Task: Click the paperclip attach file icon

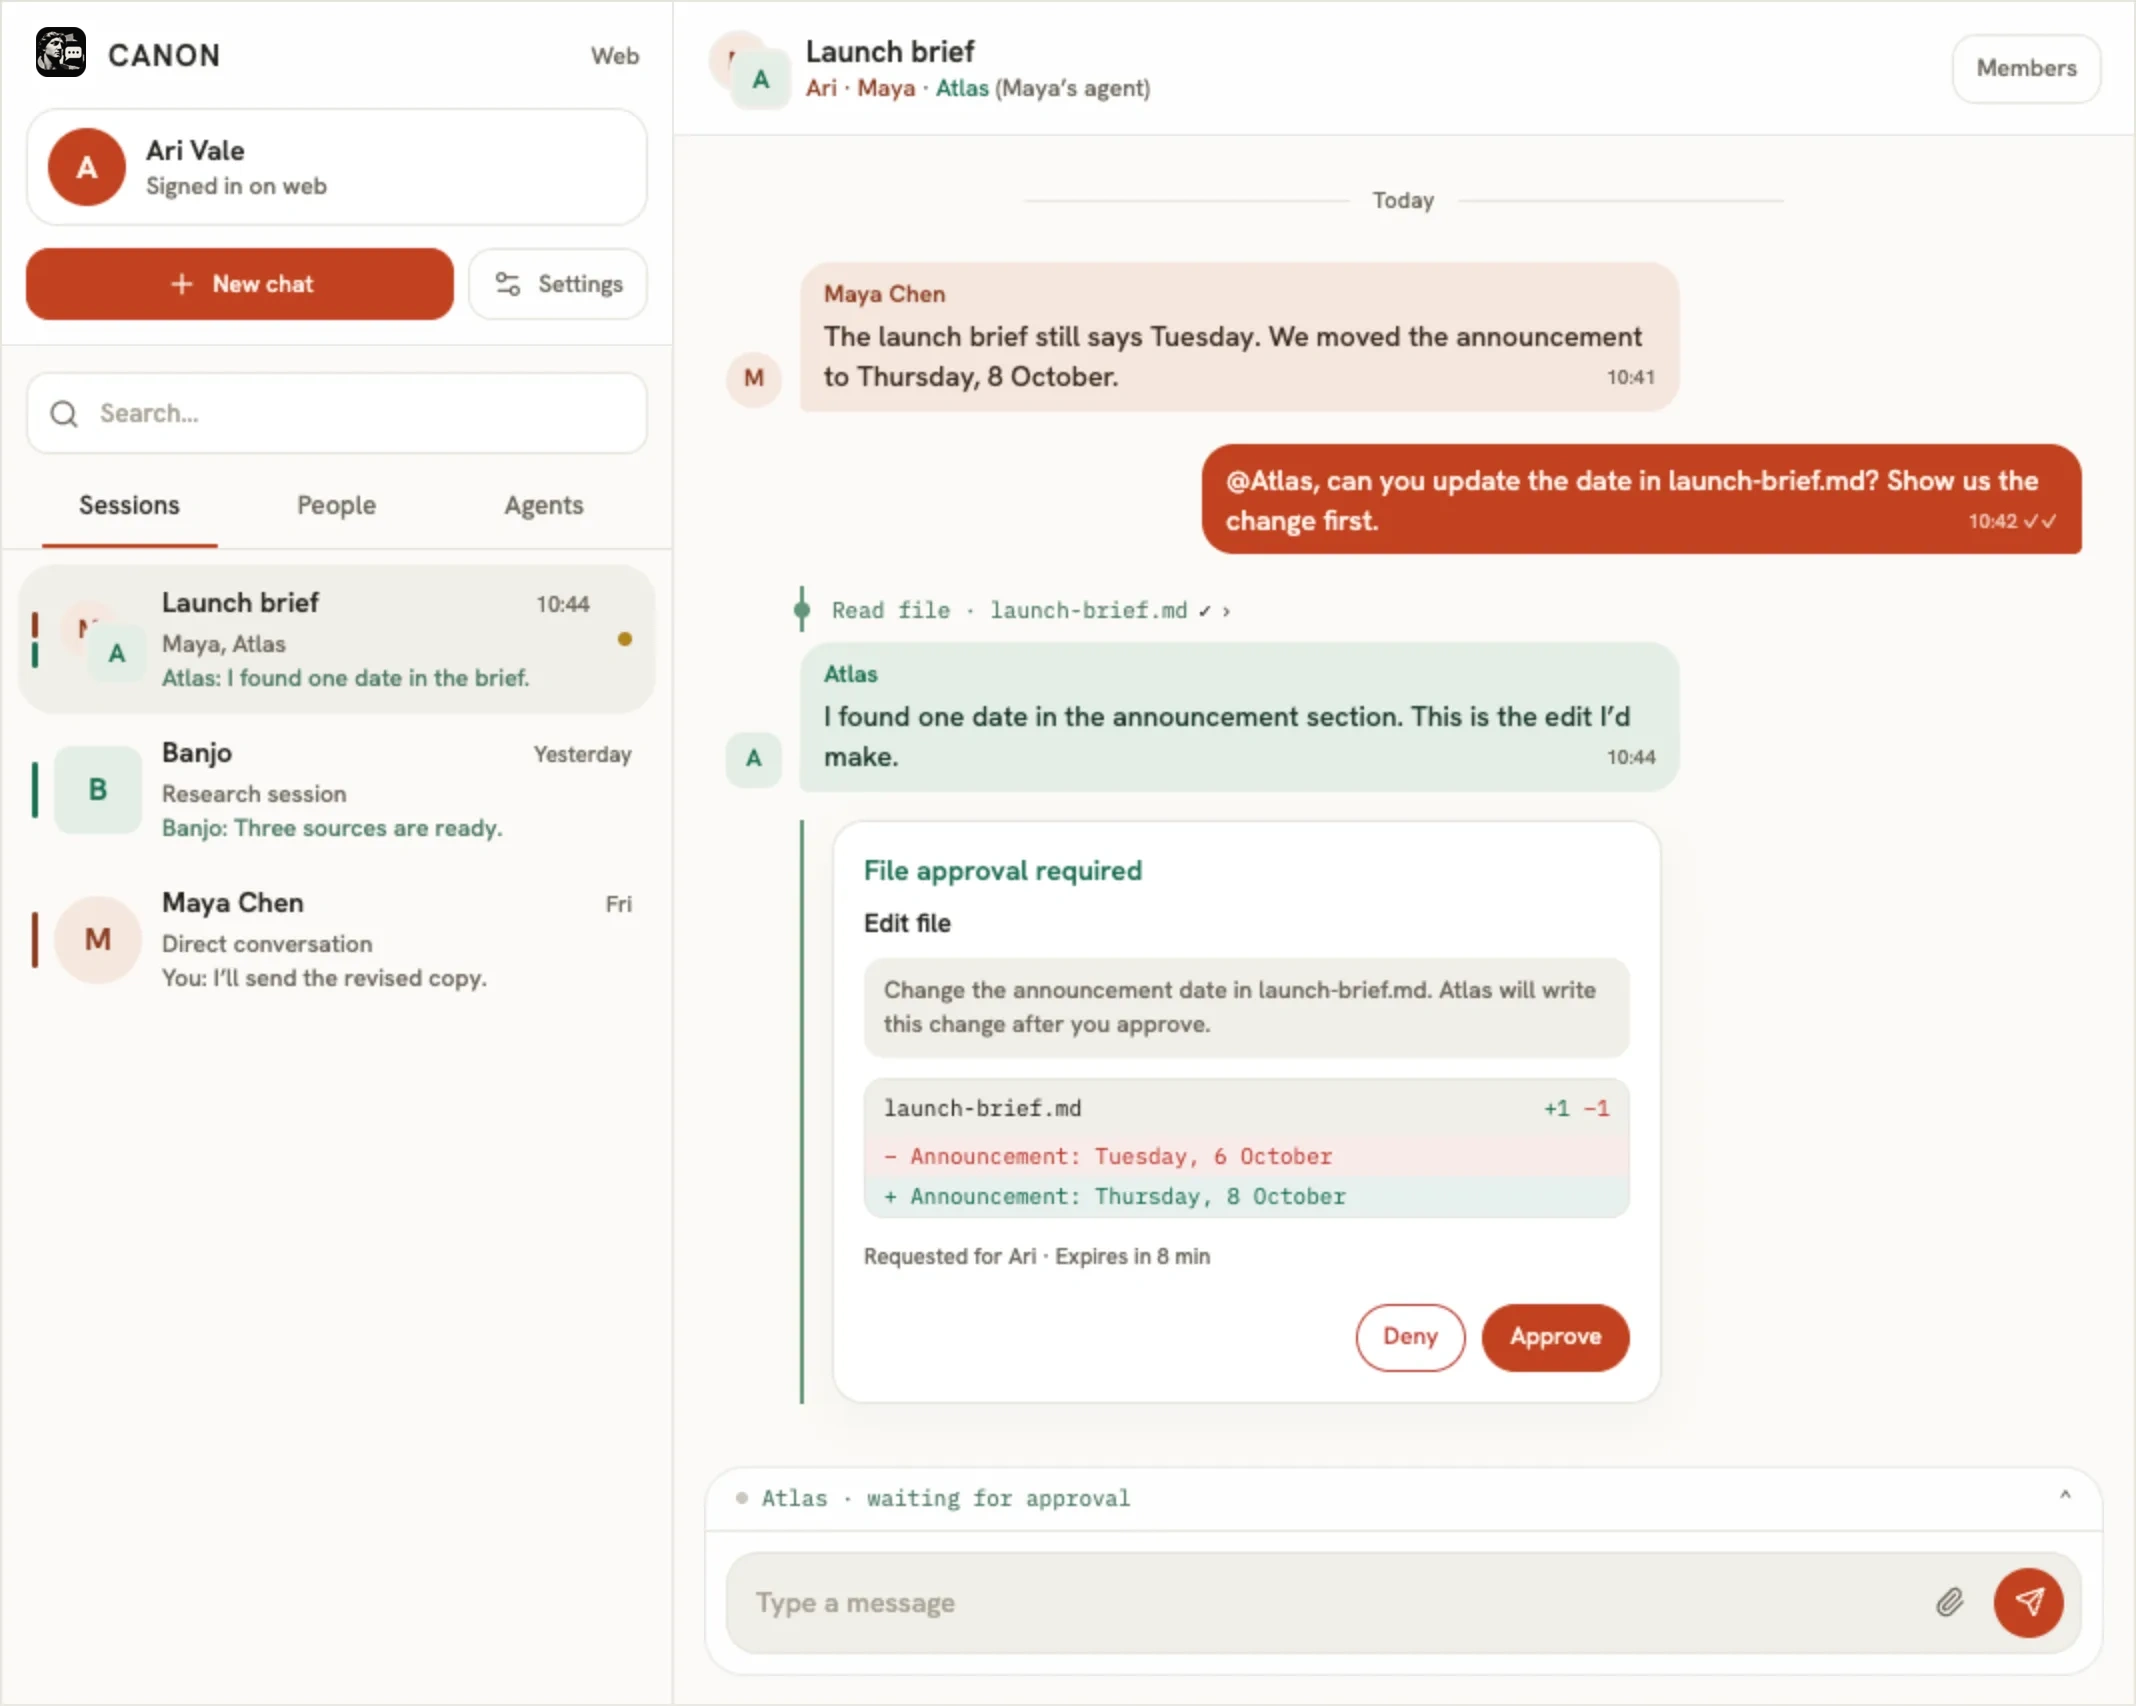Action: [1949, 1602]
